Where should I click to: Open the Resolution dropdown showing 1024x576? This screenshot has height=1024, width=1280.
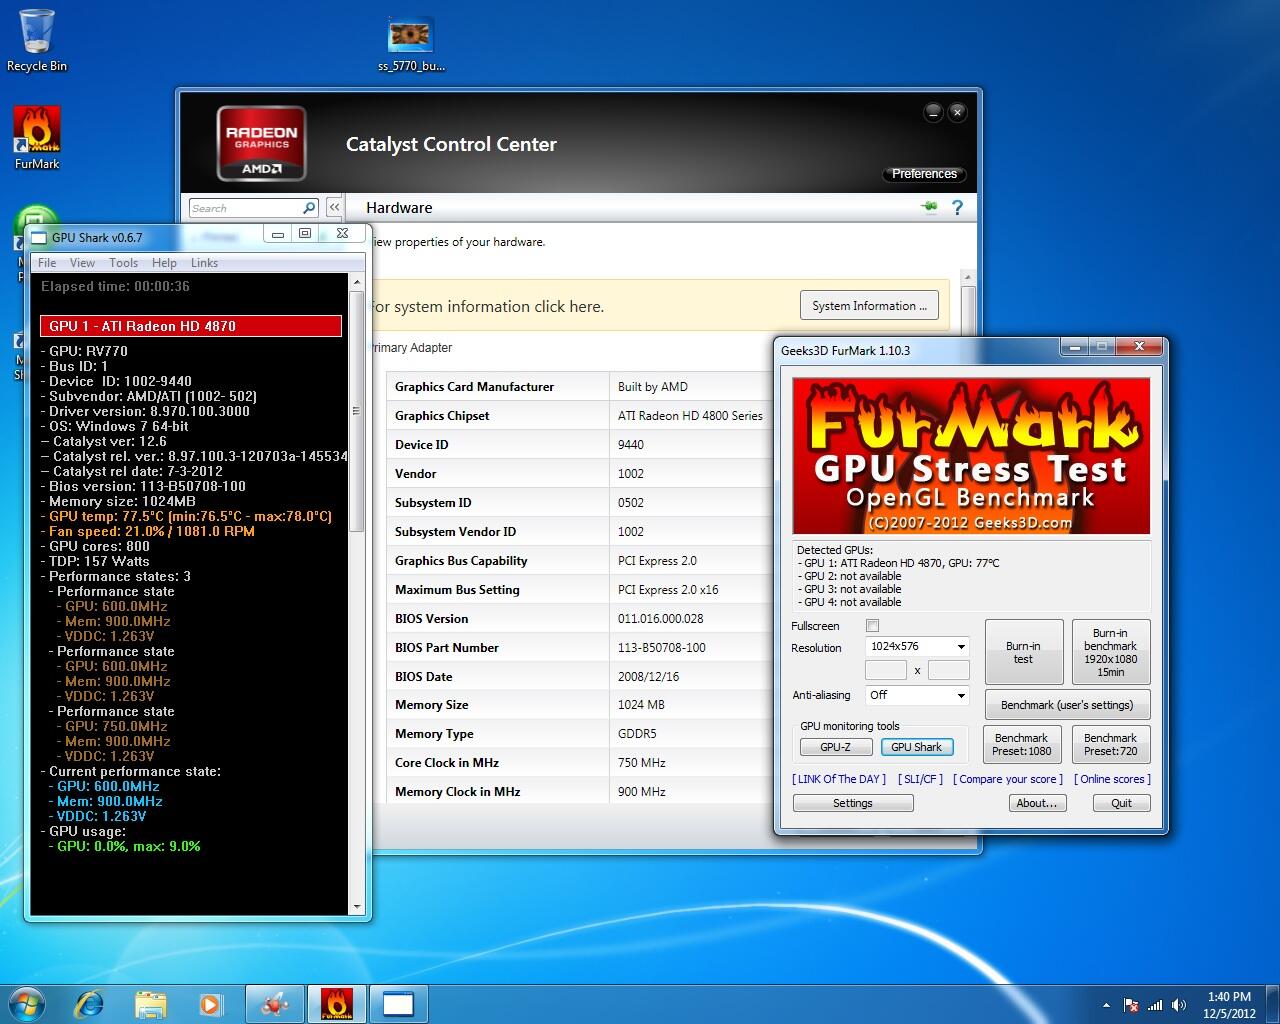917,646
